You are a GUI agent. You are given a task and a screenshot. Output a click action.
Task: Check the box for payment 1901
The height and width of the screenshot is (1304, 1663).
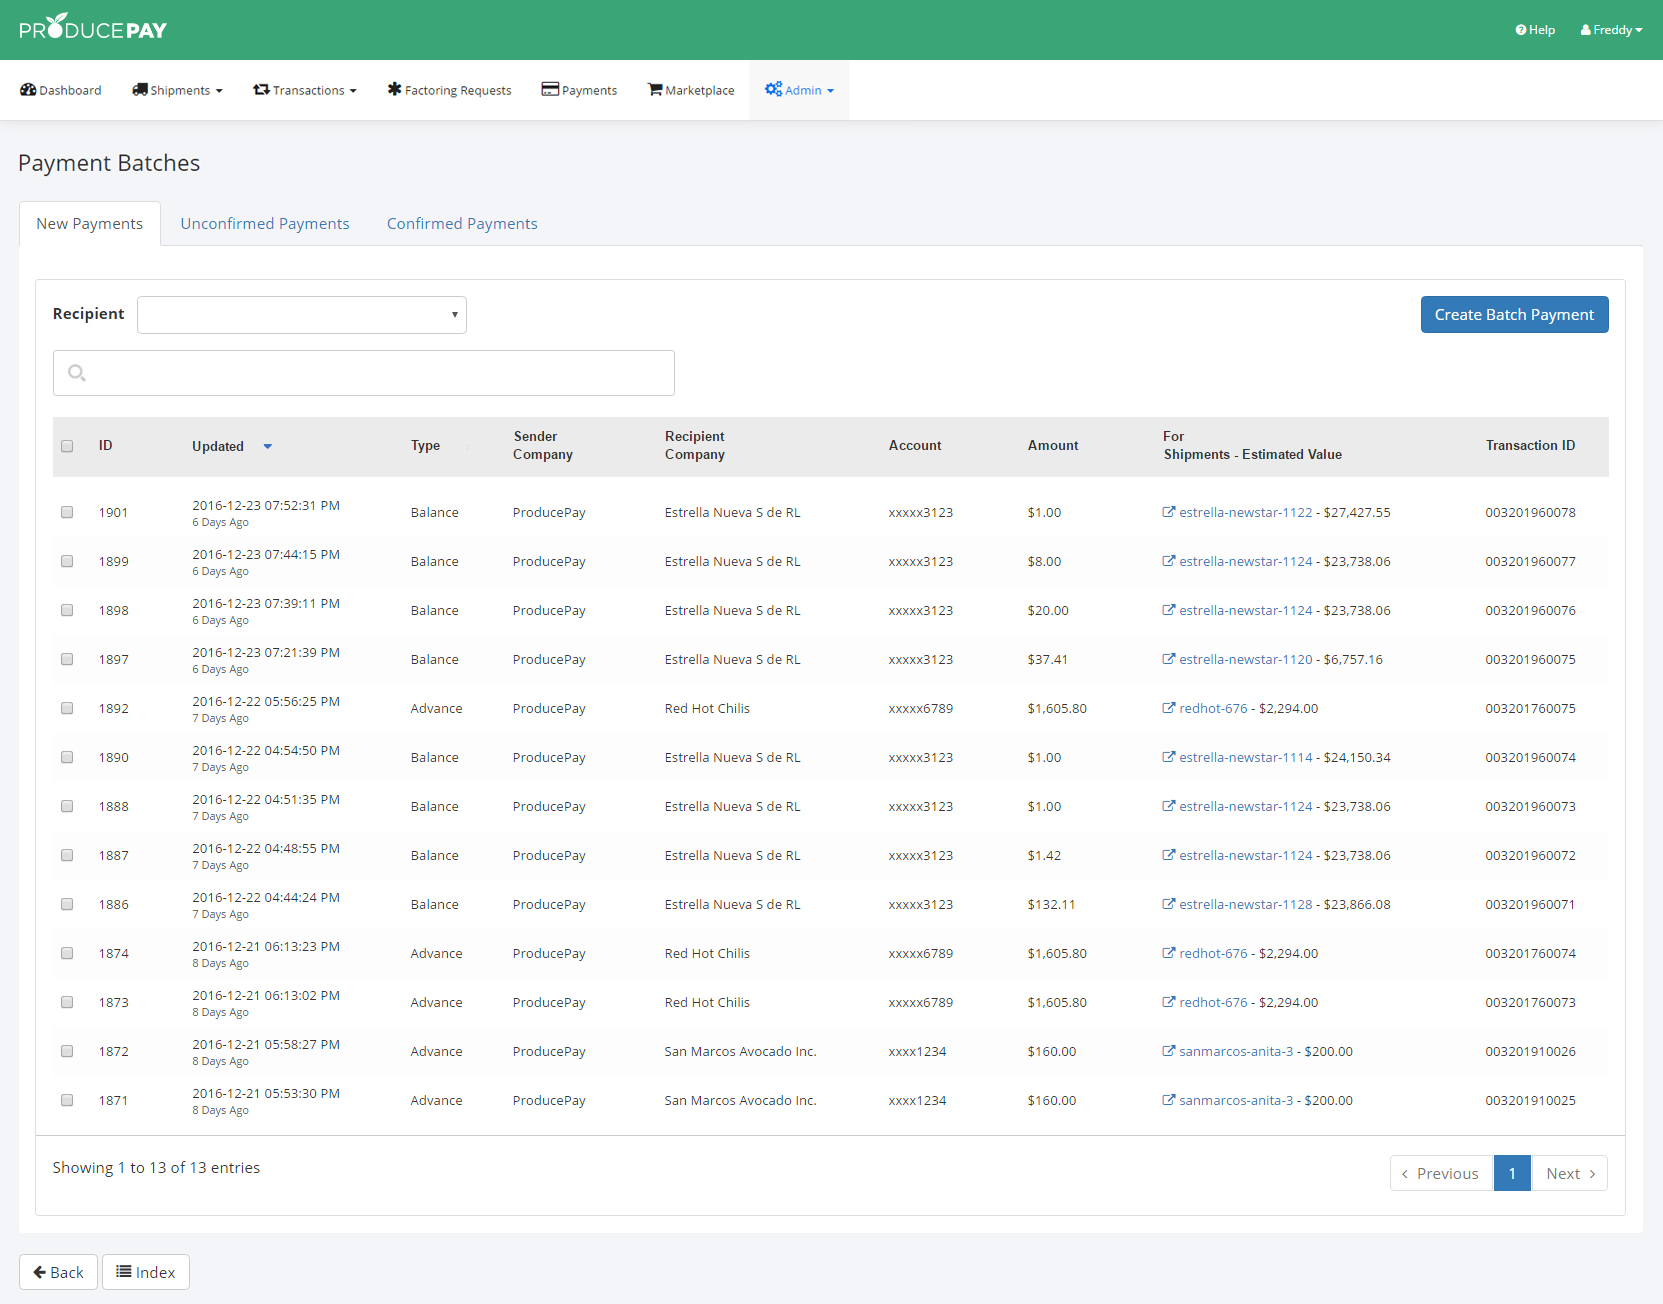[67, 512]
